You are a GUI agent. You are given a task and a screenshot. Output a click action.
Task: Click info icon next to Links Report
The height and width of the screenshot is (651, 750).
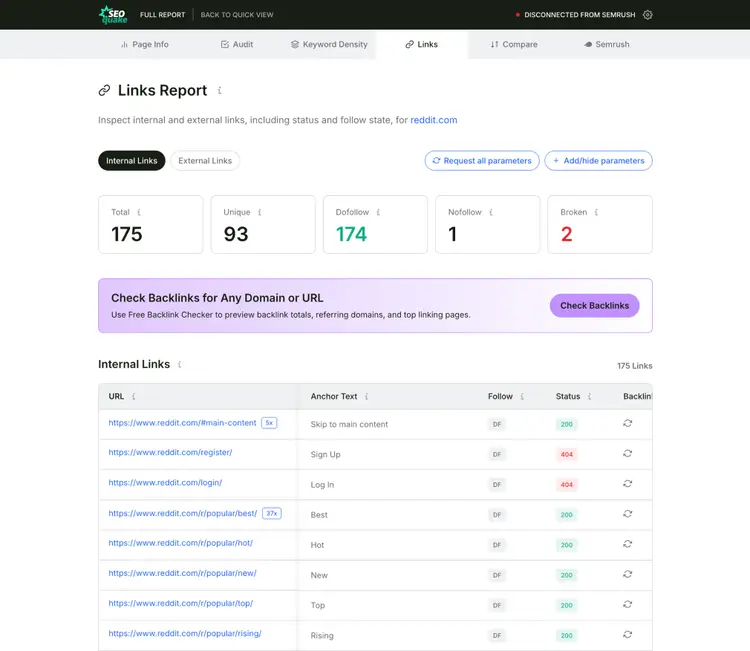220,90
